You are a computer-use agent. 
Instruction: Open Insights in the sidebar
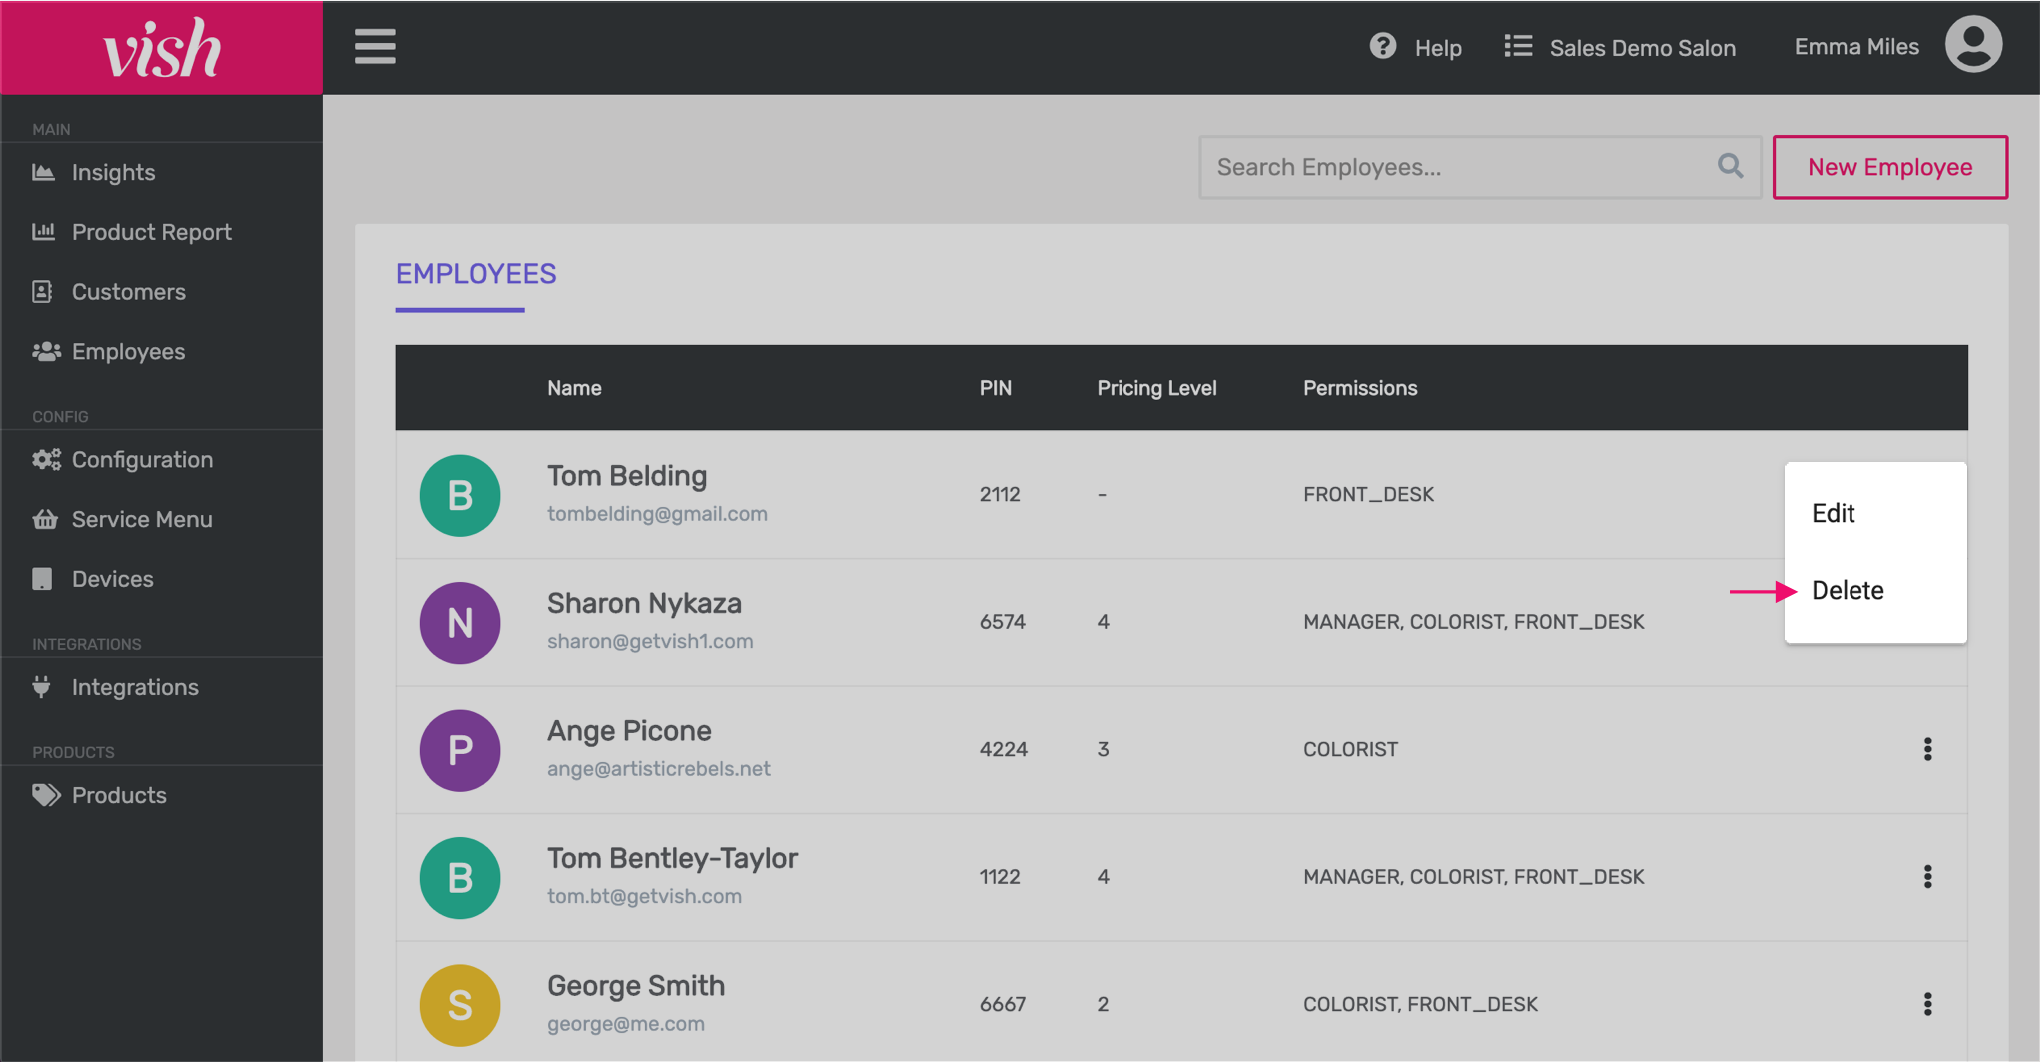pyautogui.click(x=113, y=173)
